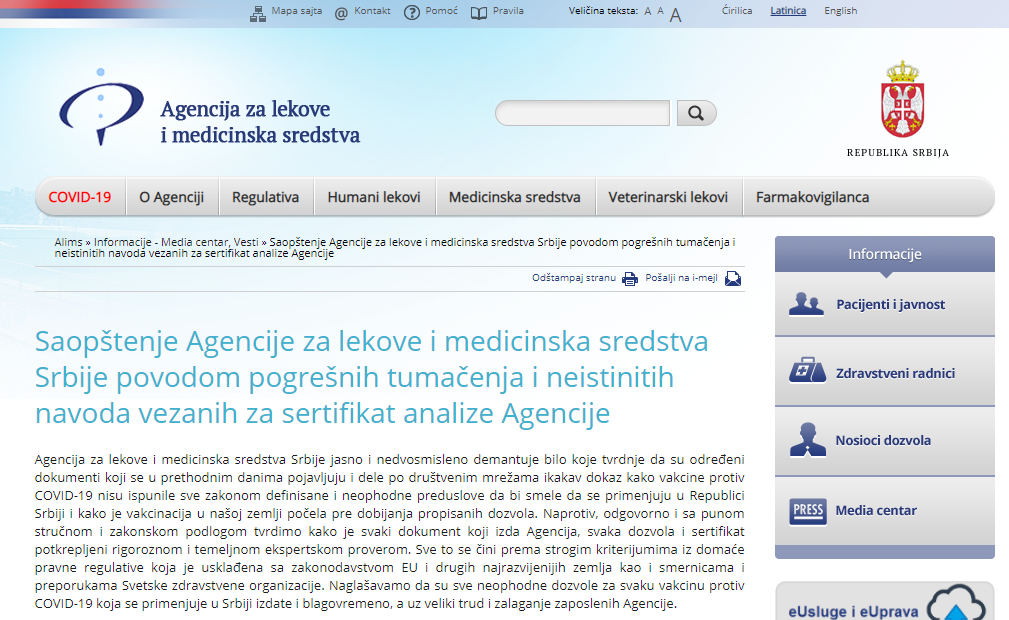The image size is (1009, 620).
Task: Click the magnifier search button
Action: (696, 113)
